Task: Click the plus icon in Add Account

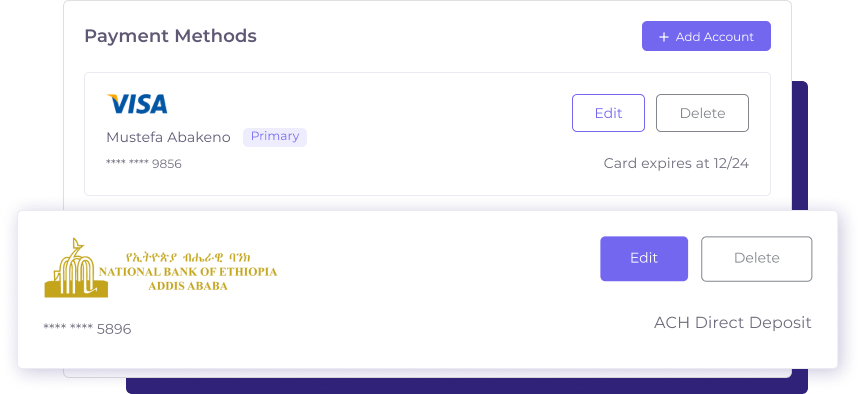Action: (664, 37)
